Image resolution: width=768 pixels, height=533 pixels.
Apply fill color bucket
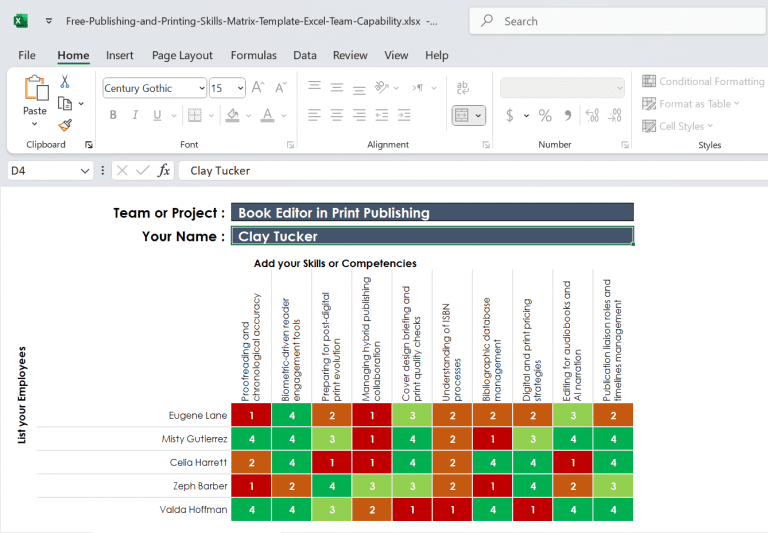tap(233, 115)
